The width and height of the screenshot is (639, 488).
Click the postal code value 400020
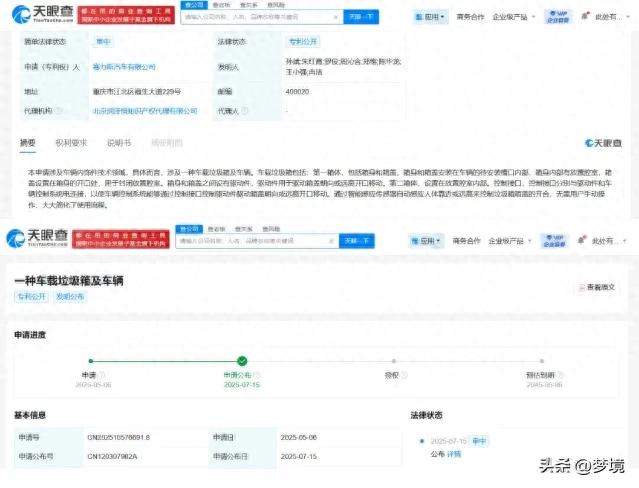pyautogui.click(x=297, y=92)
